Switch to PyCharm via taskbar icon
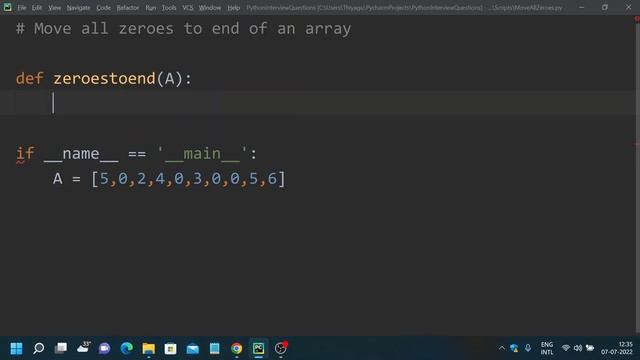 (x=258, y=348)
